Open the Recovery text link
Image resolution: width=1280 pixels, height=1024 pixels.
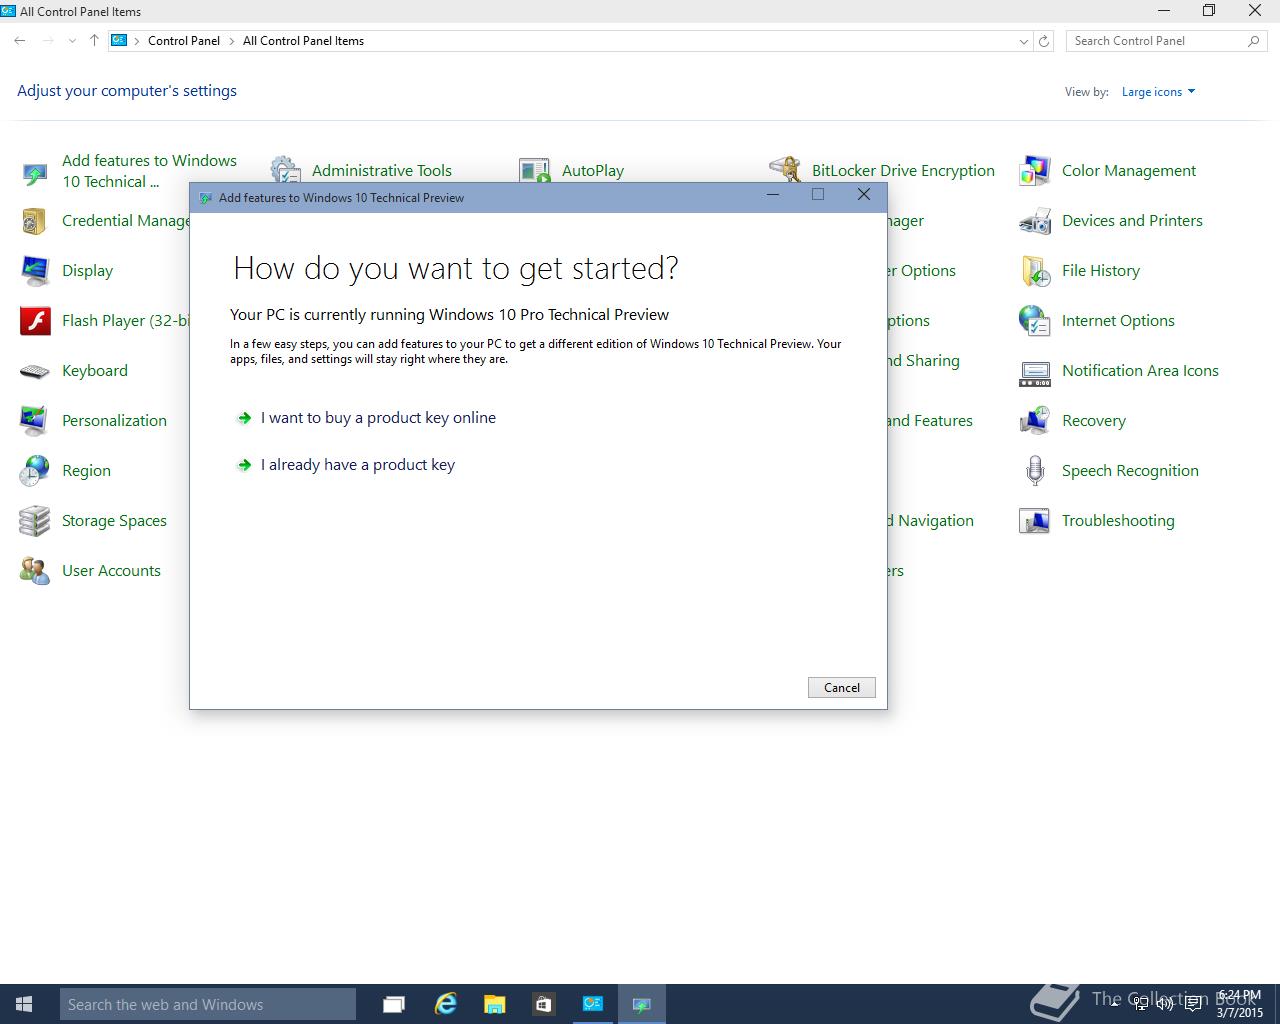click(x=1094, y=421)
